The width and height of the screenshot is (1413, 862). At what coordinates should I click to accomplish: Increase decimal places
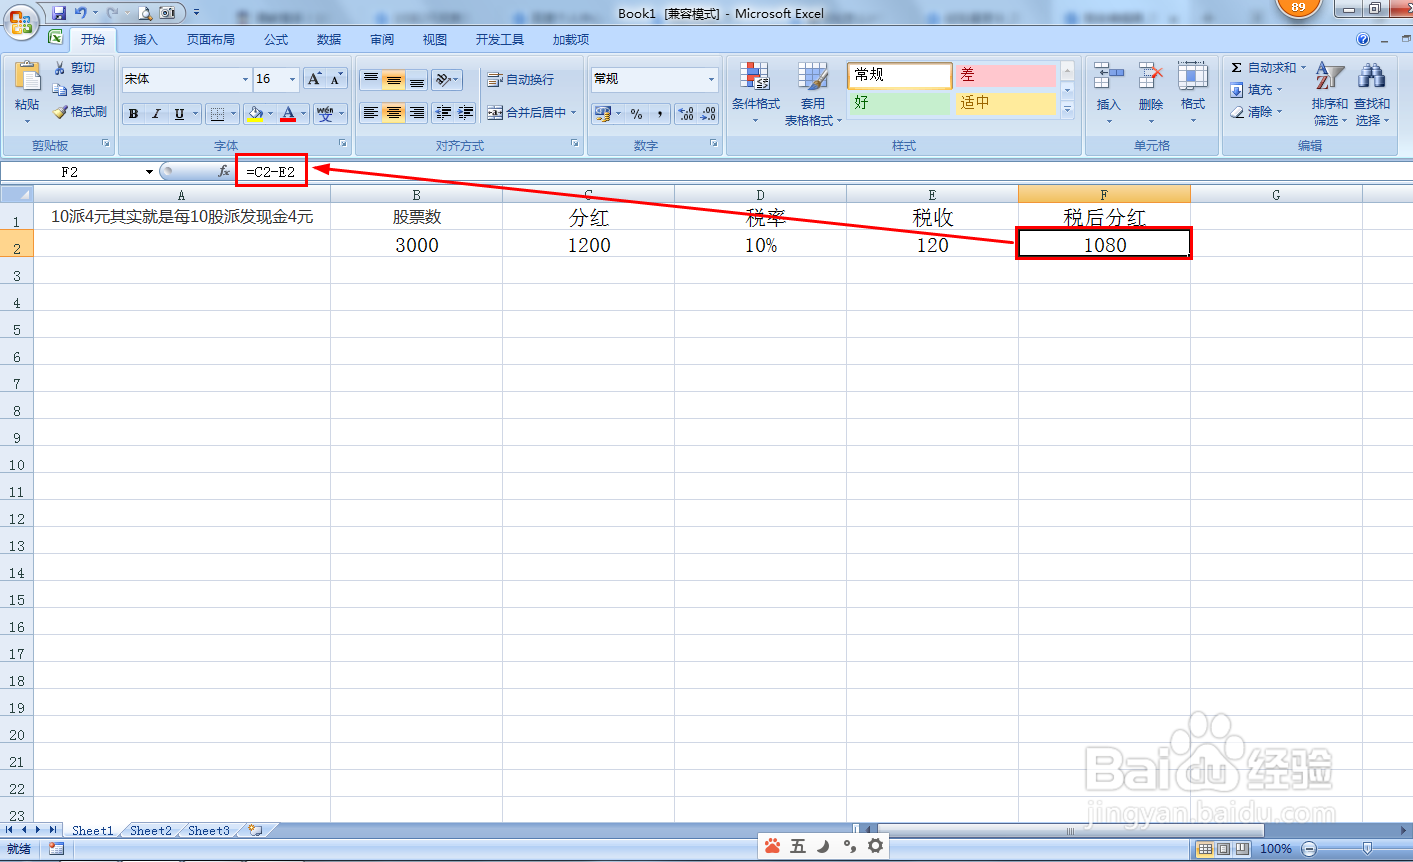tap(686, 114)
